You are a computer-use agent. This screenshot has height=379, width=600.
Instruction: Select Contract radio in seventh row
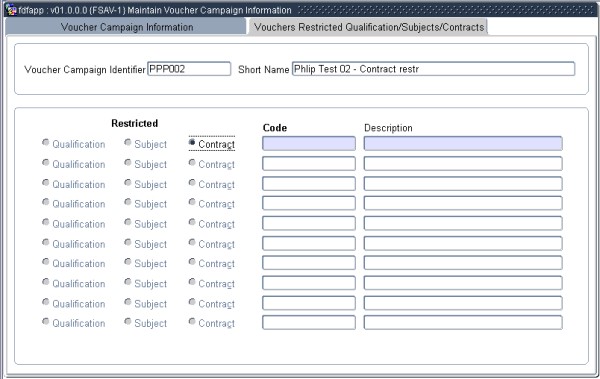192,261
